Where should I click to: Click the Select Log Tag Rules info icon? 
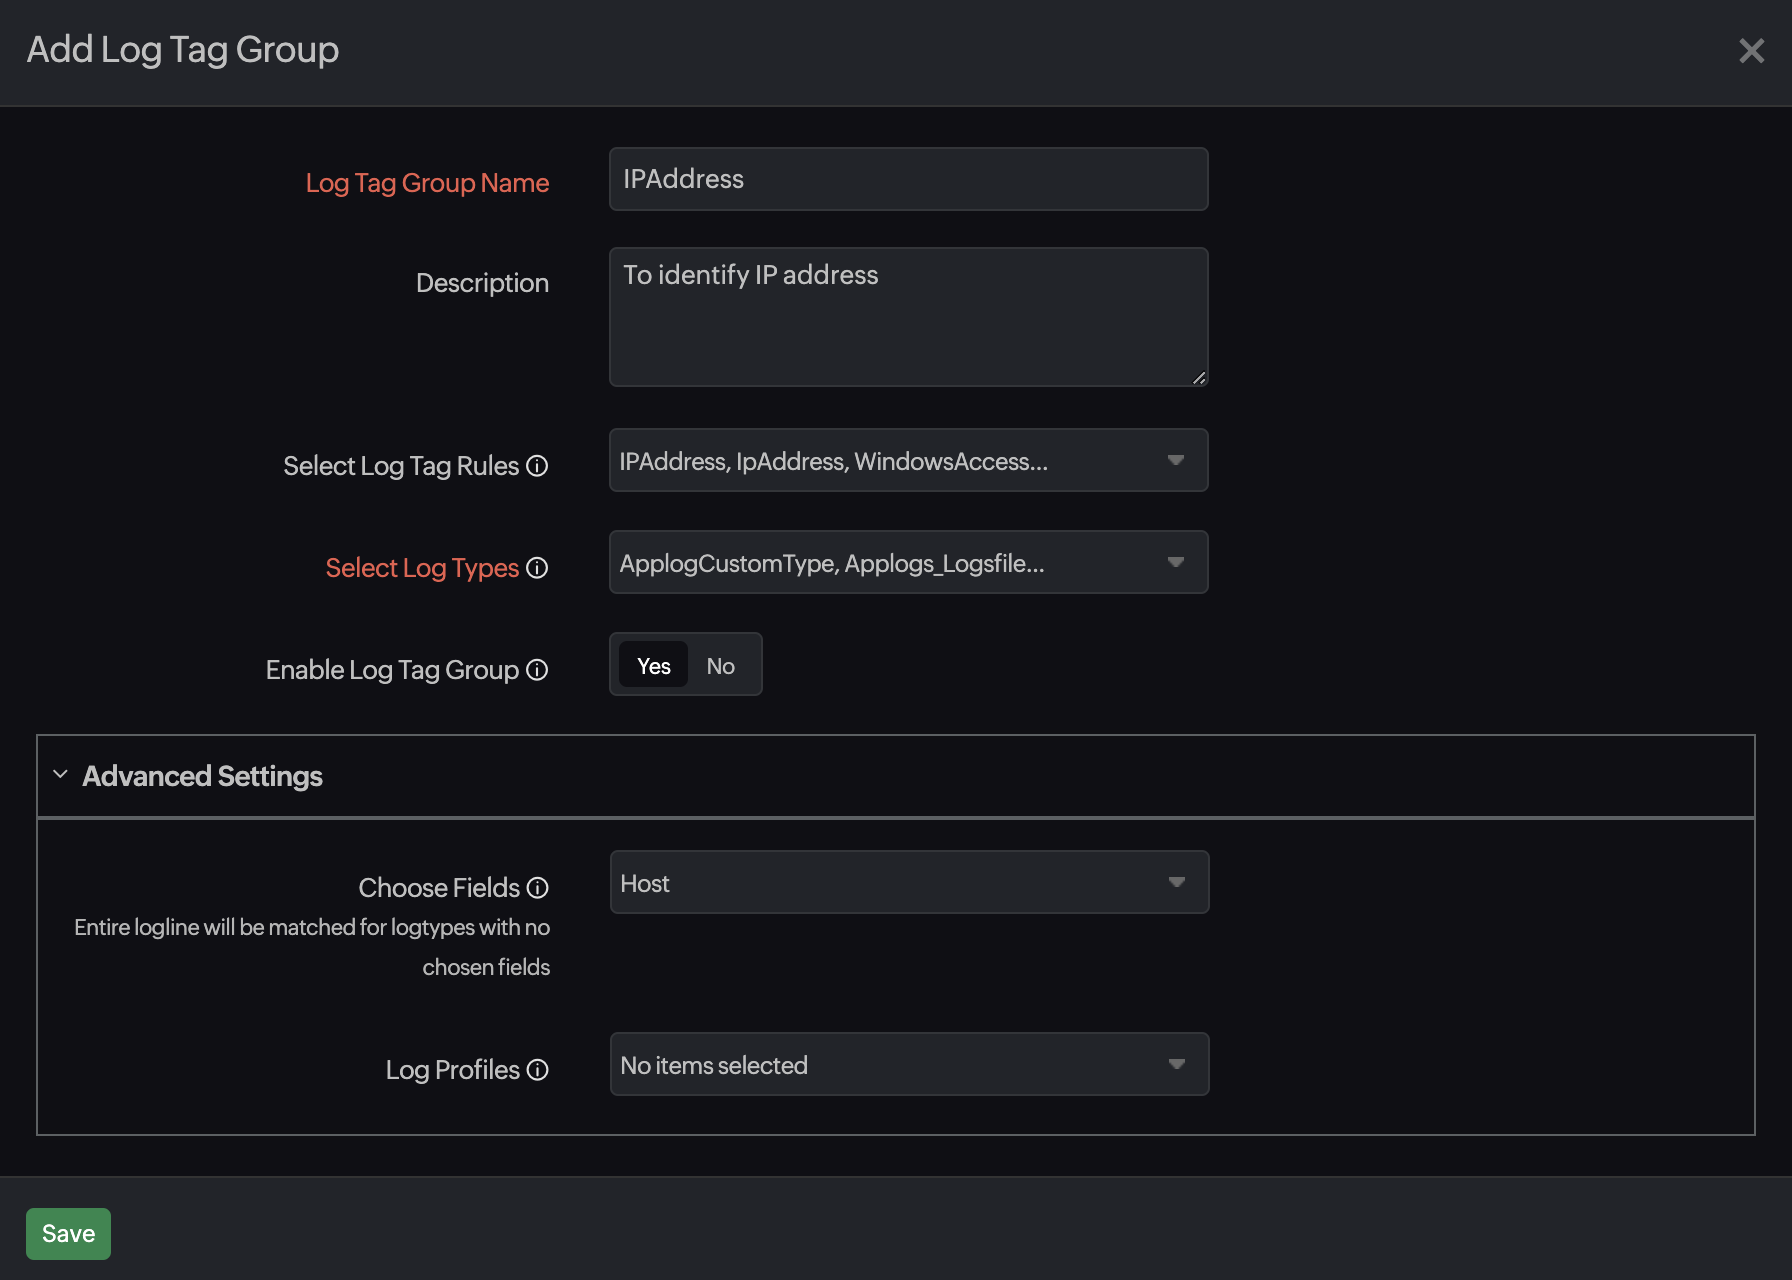(x=538, y=466)
